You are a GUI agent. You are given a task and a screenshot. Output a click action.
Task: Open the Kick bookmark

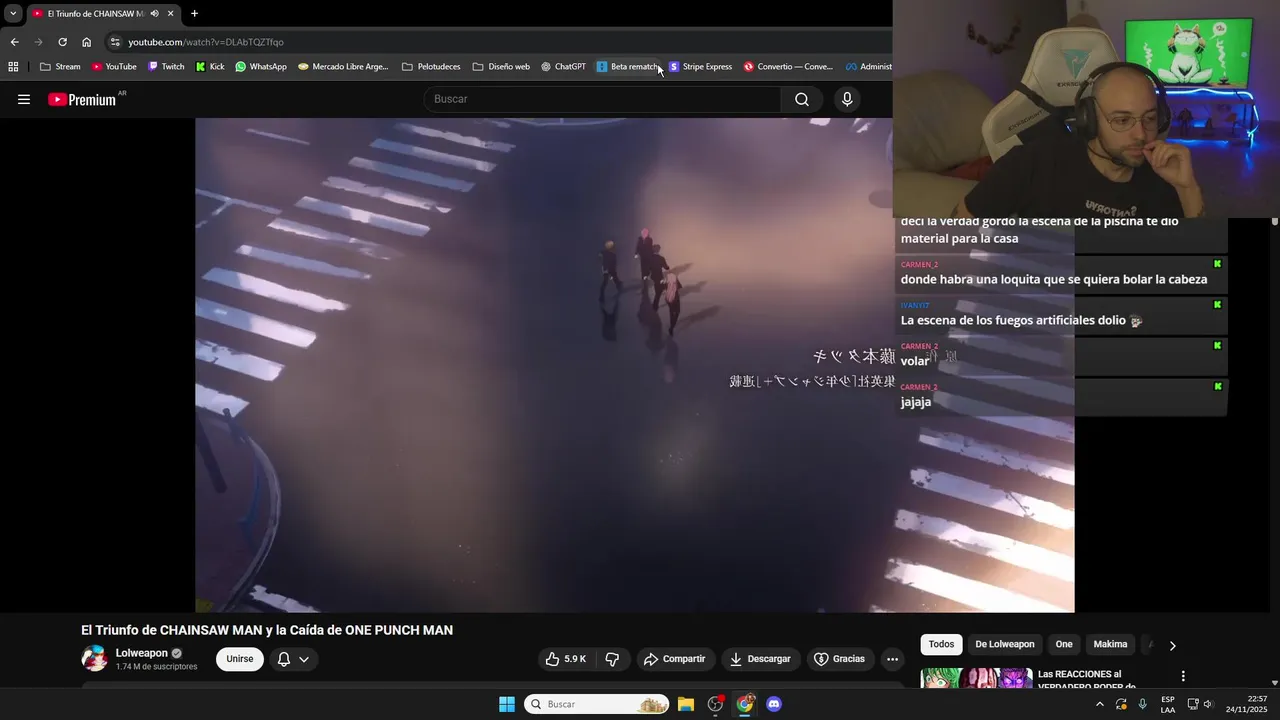tap(210, 67)
